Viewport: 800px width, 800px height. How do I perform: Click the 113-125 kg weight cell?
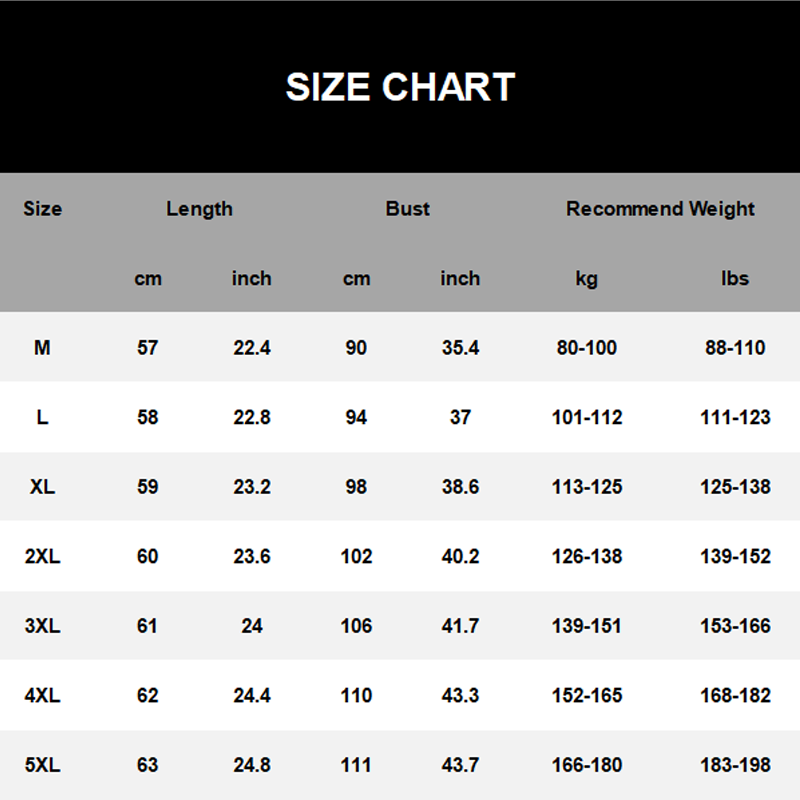[x=586, y=487]
